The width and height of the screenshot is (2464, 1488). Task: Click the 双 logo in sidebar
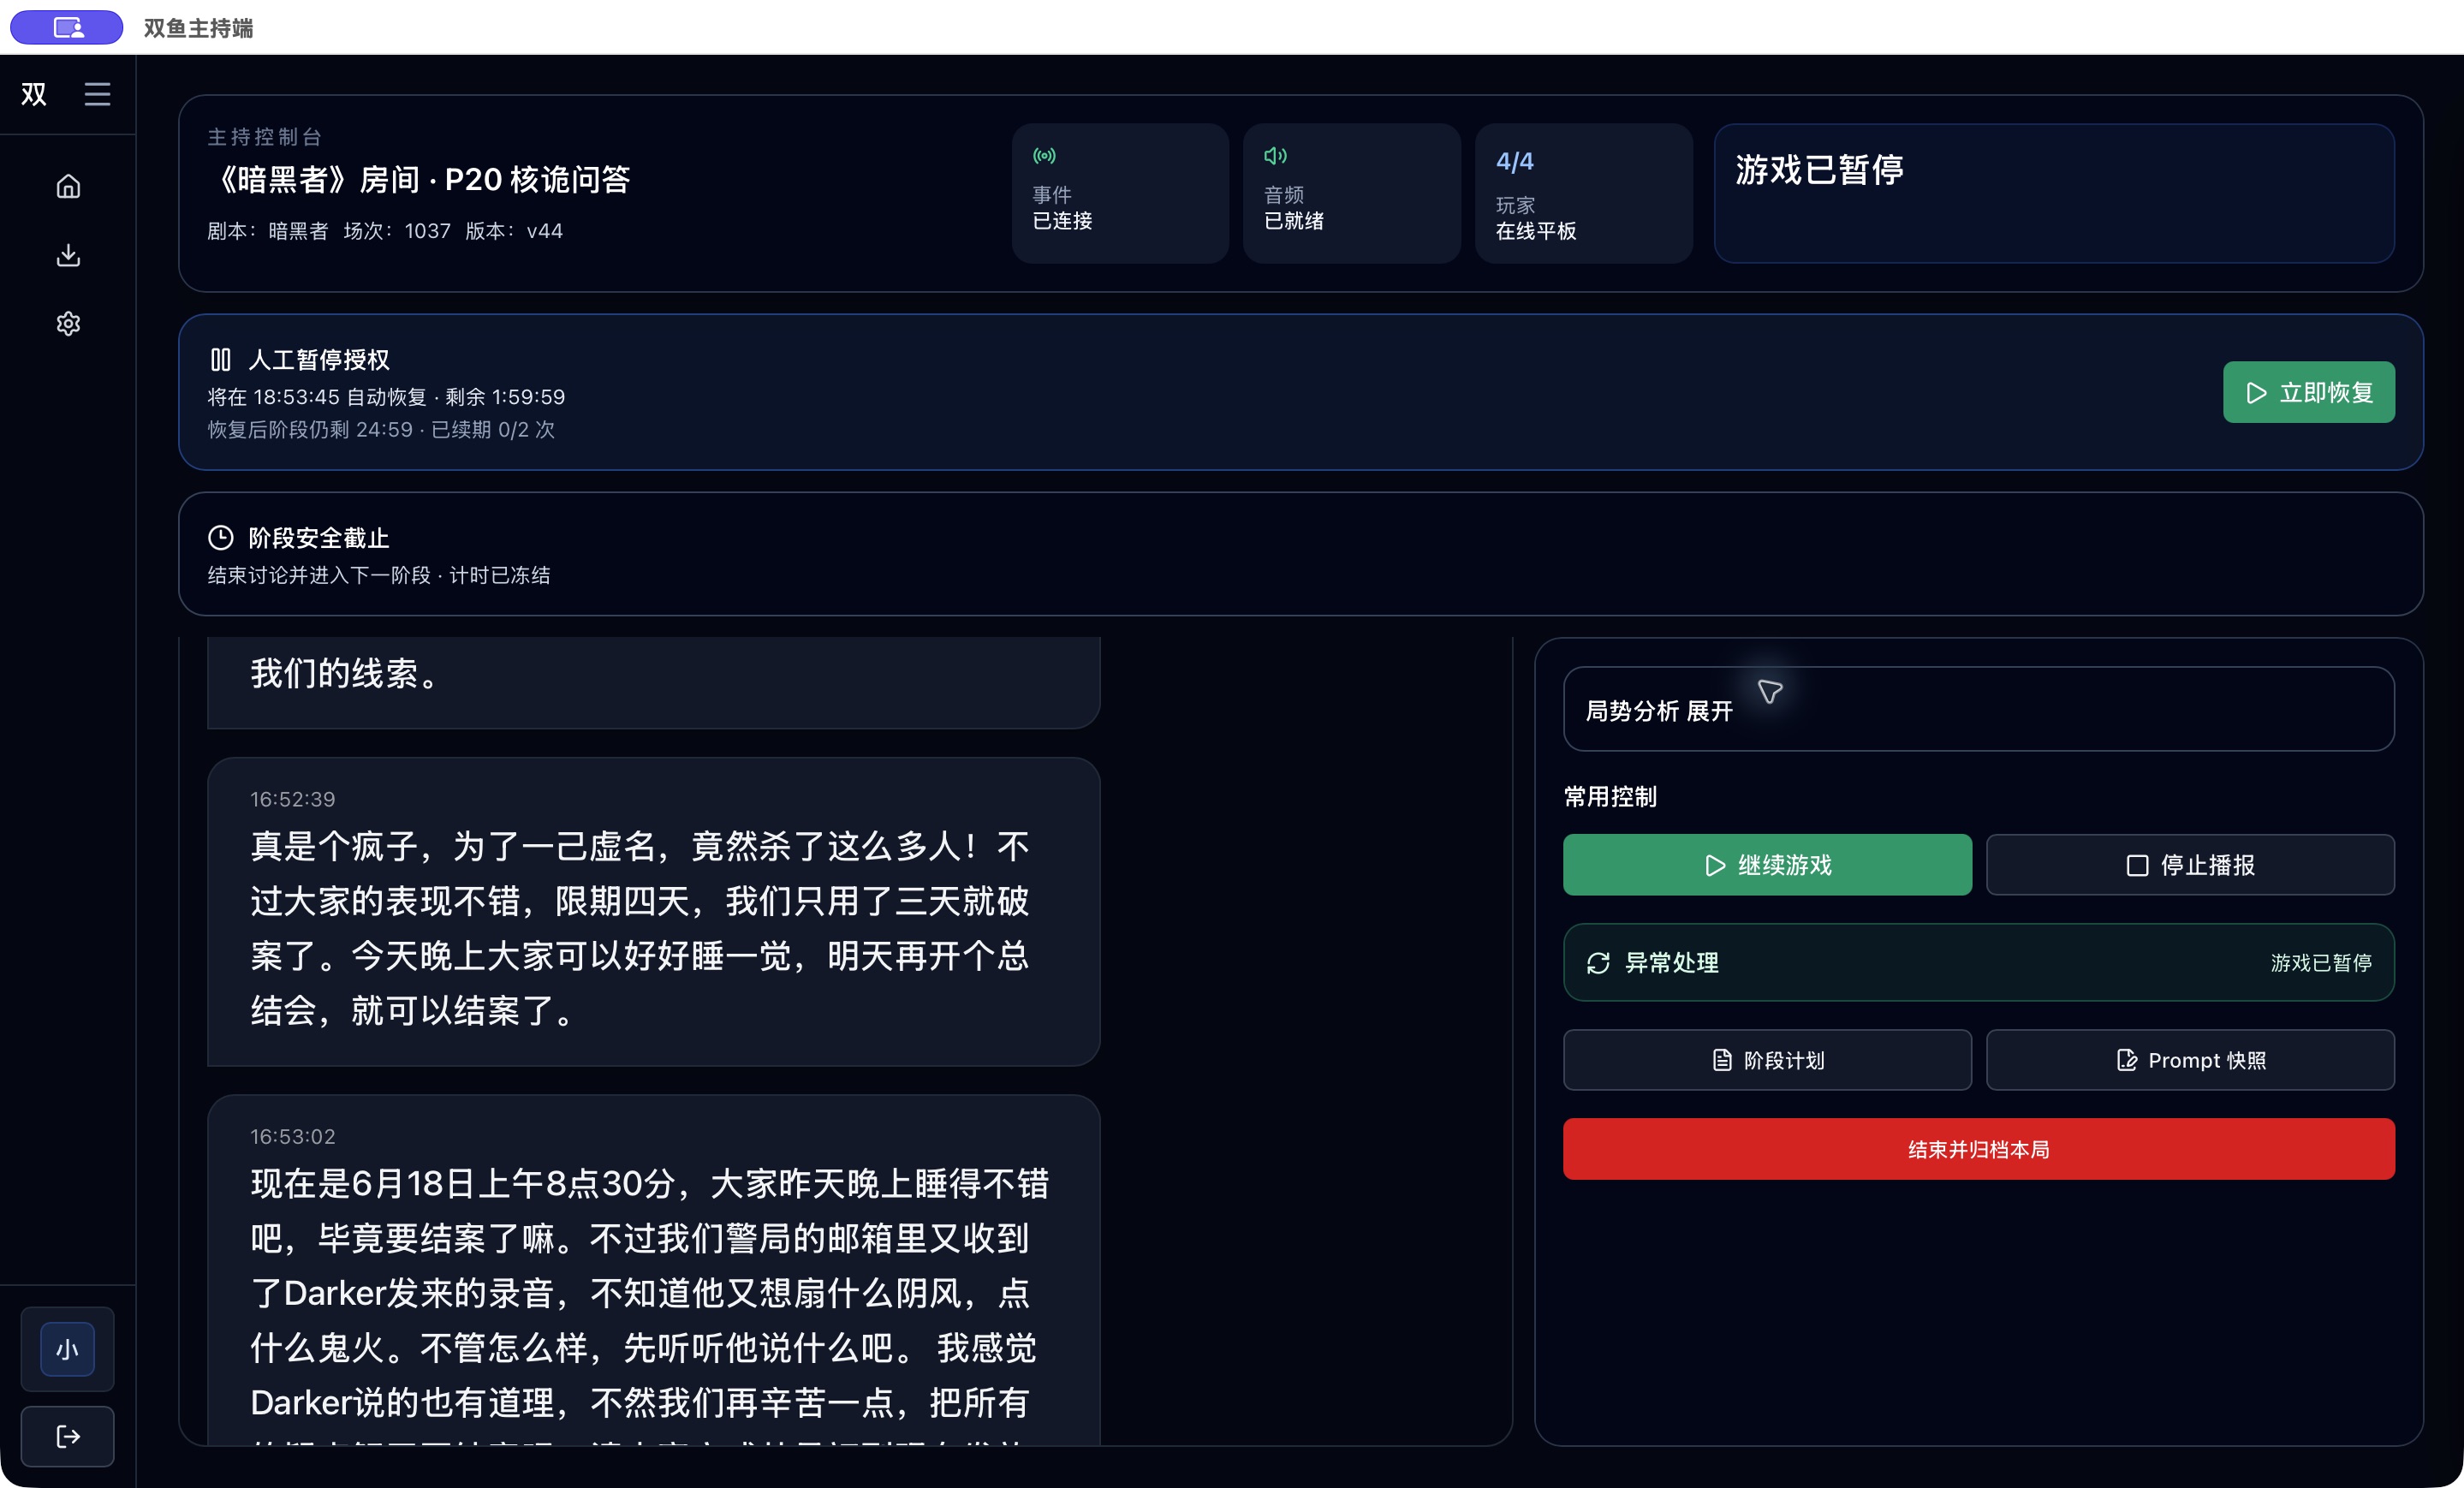tap(34, 94)
